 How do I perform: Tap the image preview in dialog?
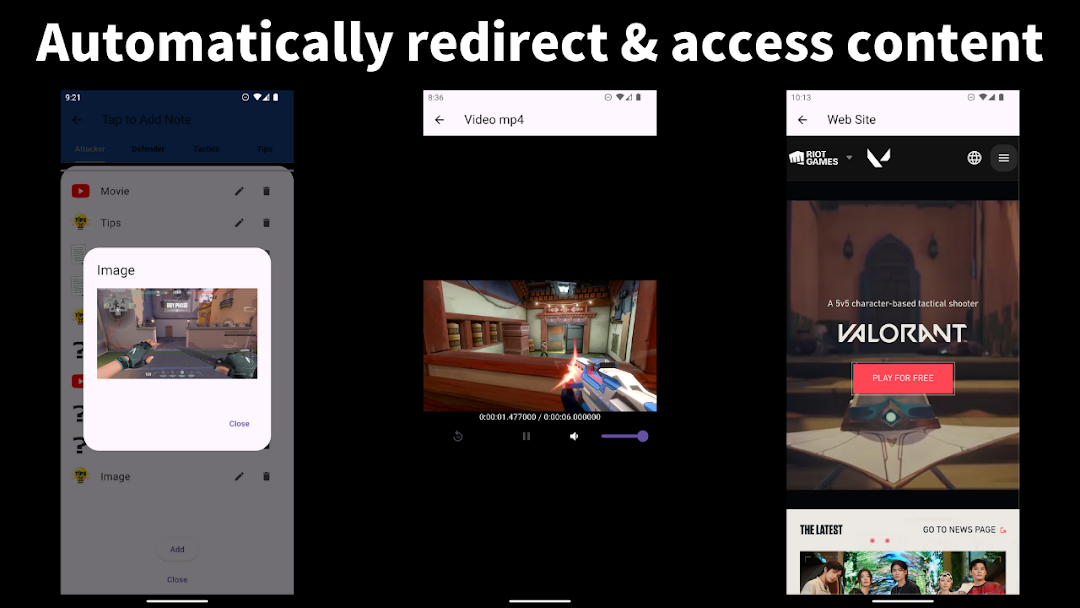point(177,333)
